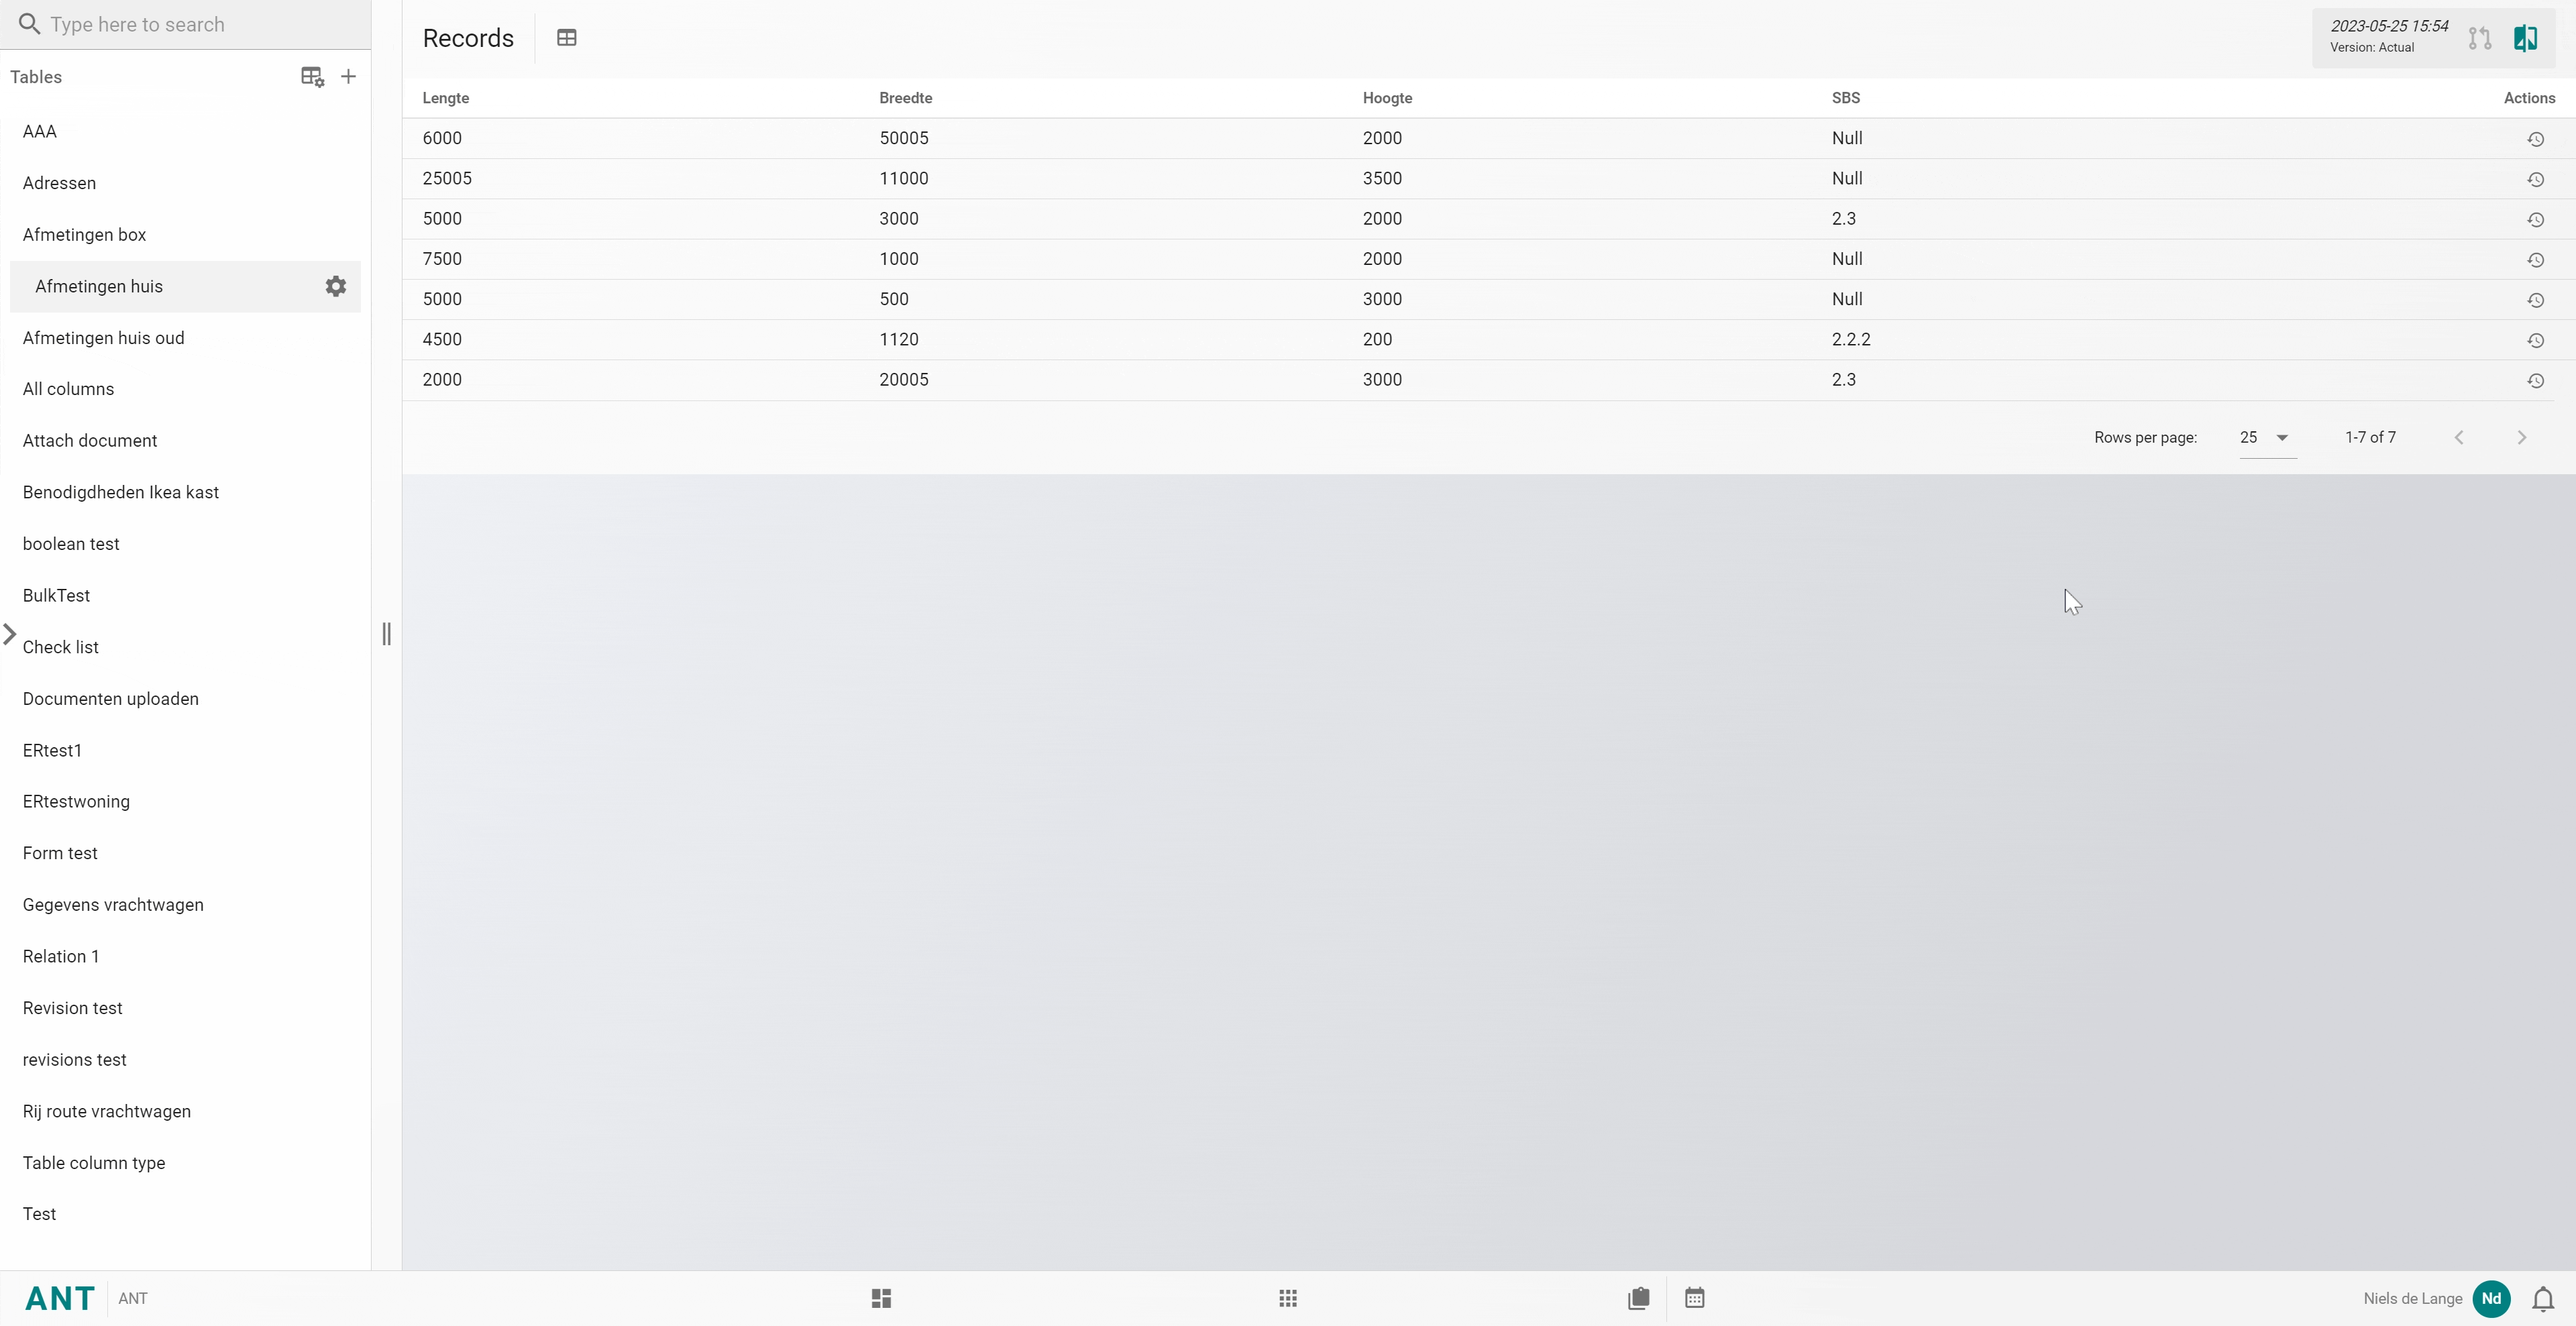
Task: Select the Adressen table
Action: [185, 183]
